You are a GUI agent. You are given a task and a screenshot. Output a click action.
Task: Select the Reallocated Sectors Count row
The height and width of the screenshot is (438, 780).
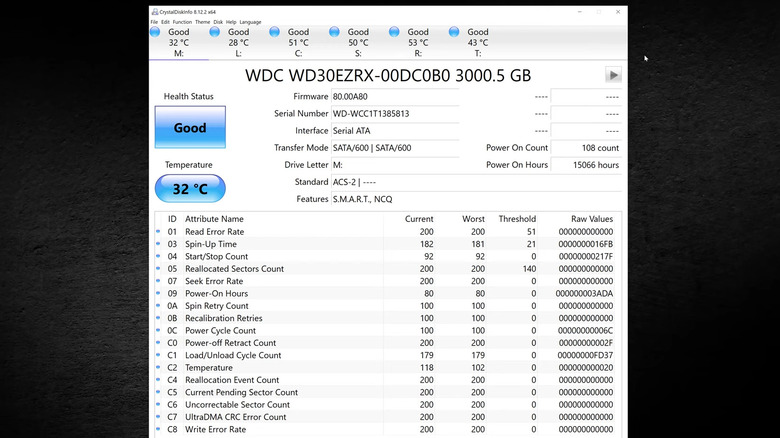390,269
